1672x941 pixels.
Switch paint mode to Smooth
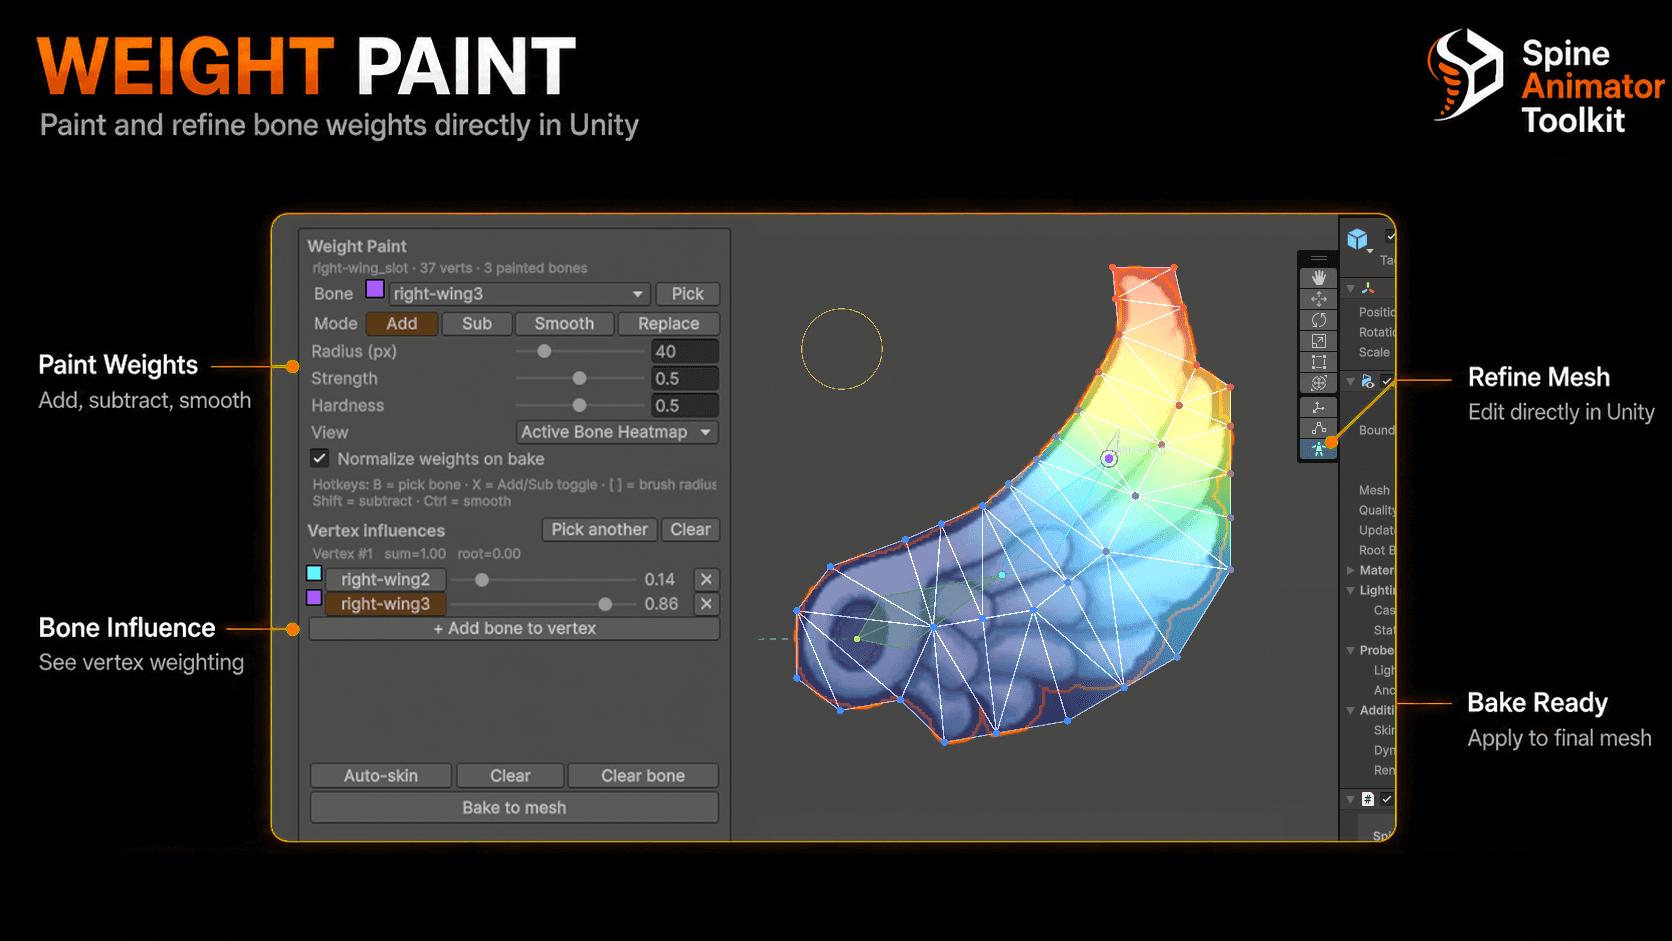click(x=564, y=324)
